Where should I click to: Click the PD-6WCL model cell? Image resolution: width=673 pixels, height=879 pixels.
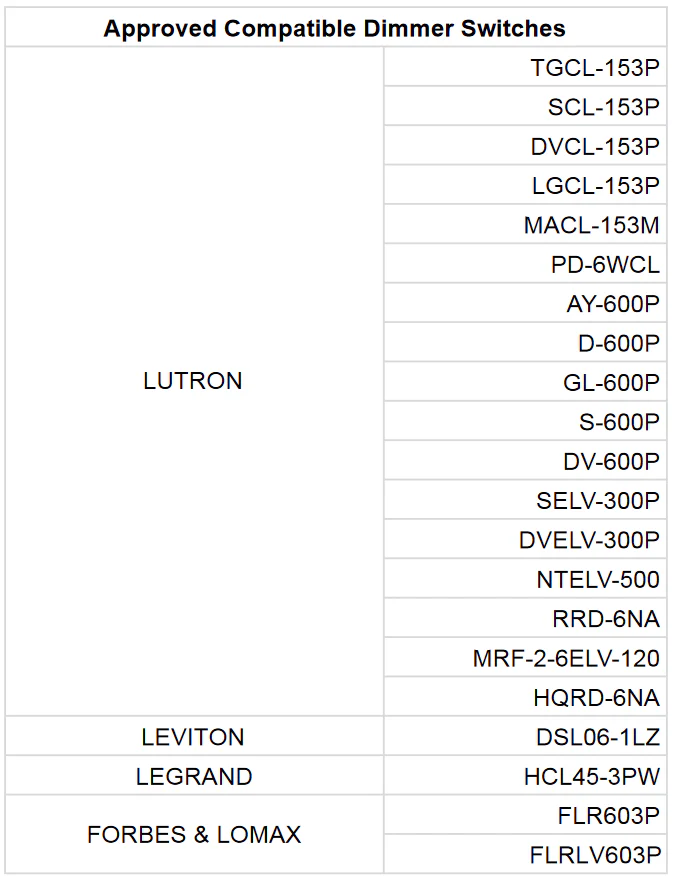pos(604,264)
